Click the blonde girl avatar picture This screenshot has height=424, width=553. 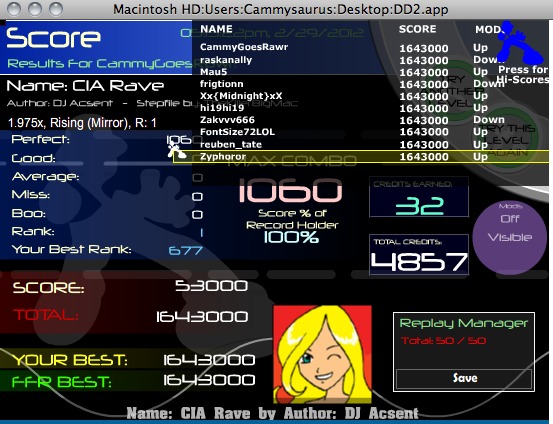coord(322,355)
